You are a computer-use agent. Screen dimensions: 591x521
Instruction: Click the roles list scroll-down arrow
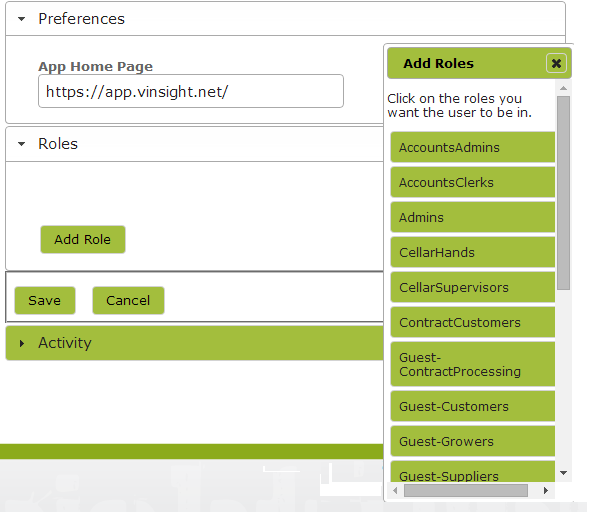(563, 473)
